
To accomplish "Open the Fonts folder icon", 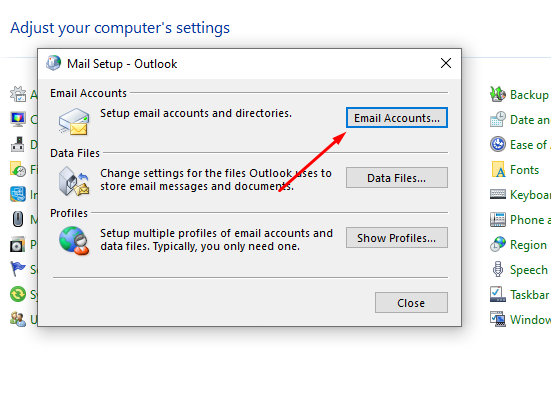I will tap(498, 169).
